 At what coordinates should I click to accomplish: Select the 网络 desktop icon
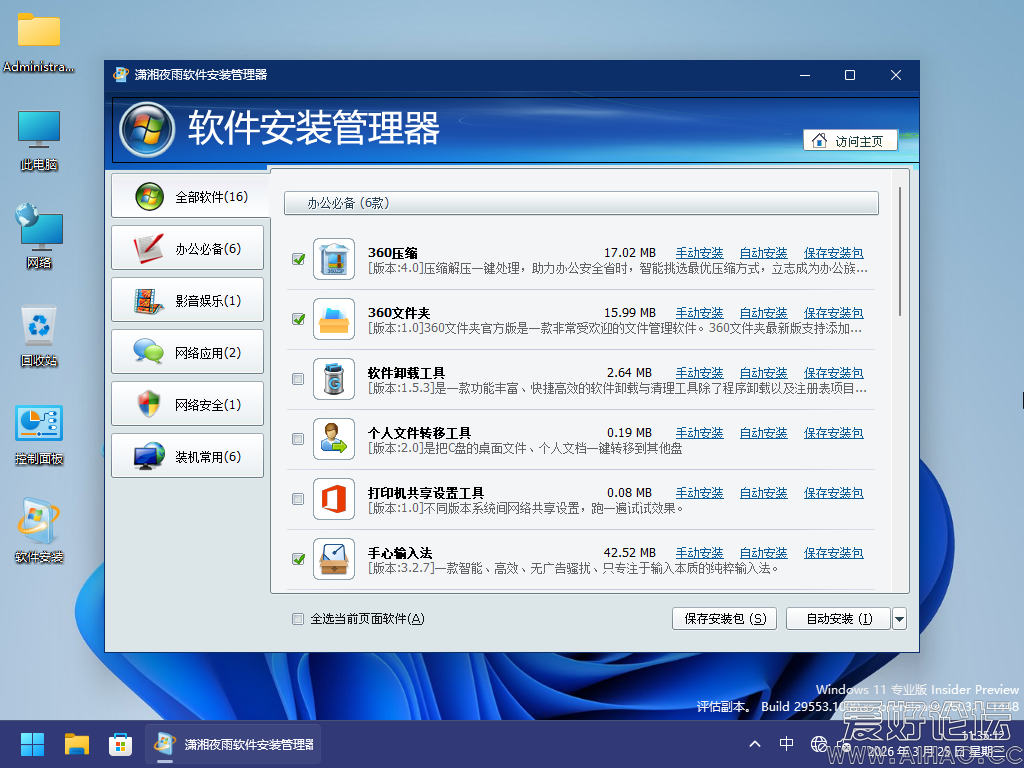coord(39,236)
